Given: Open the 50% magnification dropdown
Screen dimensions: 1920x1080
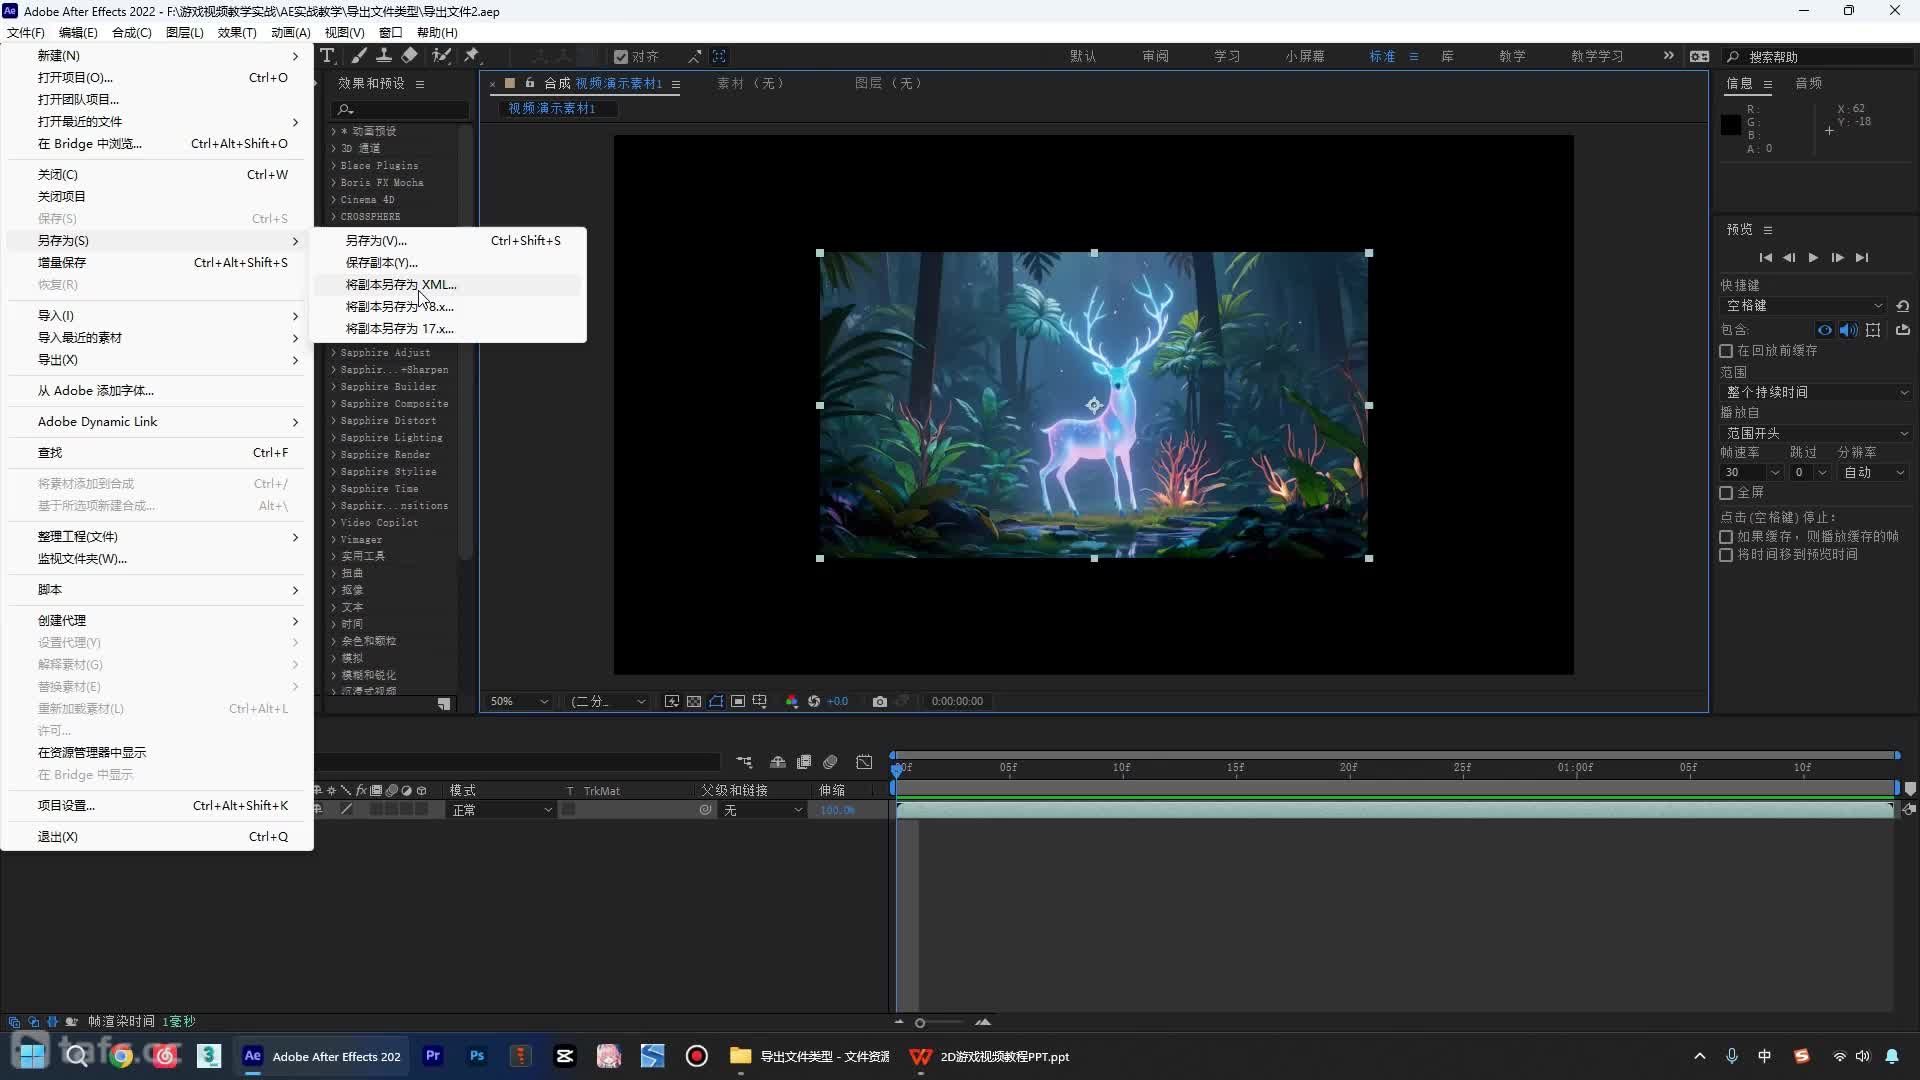Looking at the screenshot, I should pyautogui.click(x=519, y=702).
